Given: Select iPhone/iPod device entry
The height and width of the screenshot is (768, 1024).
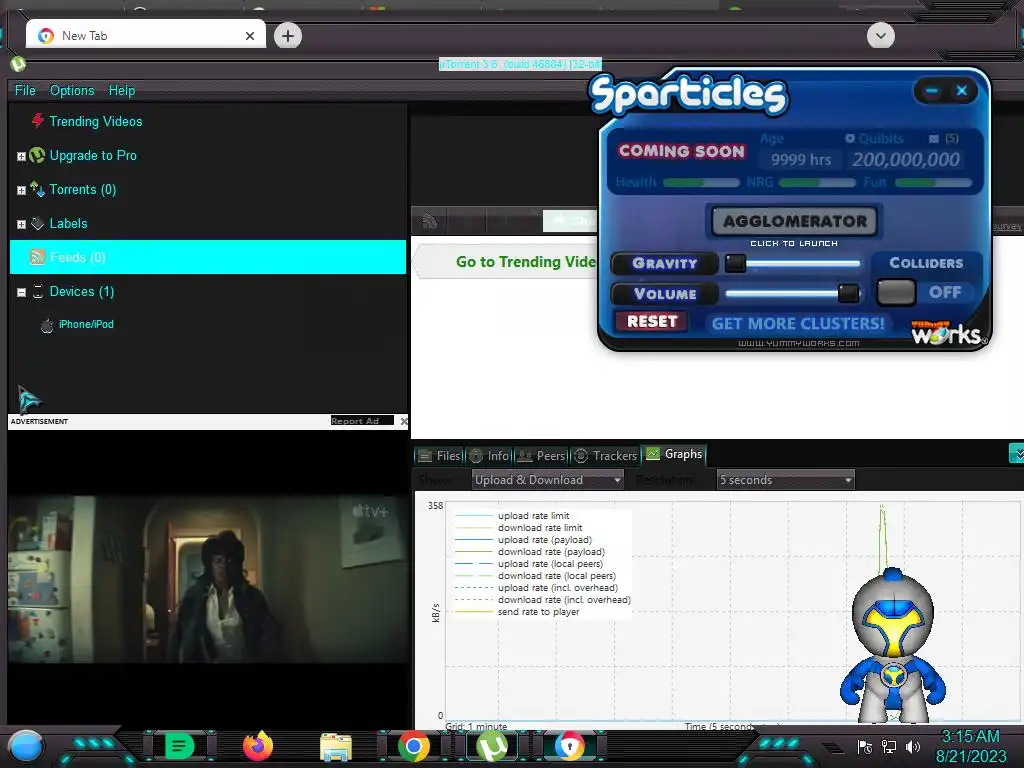Looking at the screenshot, I should [x=86, y=325].
